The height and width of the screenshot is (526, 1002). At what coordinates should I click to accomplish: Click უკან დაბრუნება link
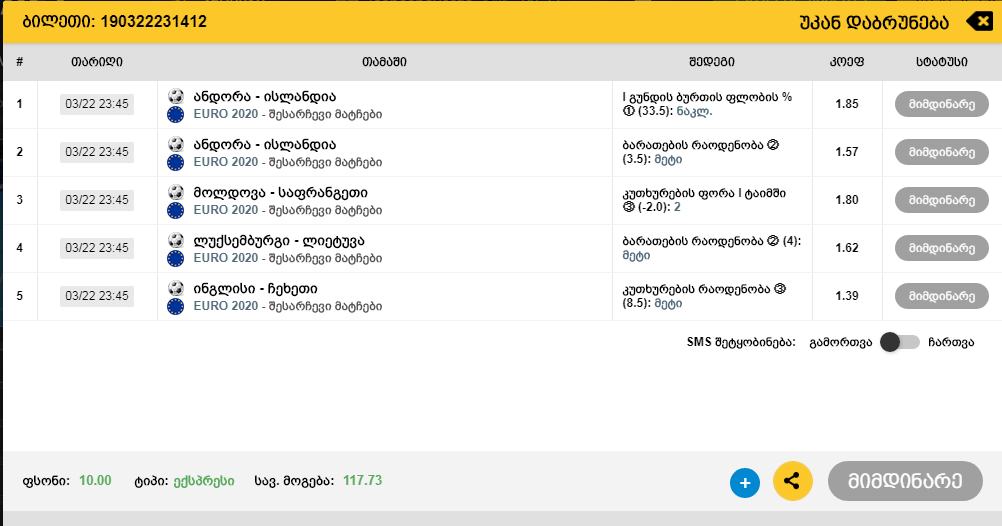[874, 22]
